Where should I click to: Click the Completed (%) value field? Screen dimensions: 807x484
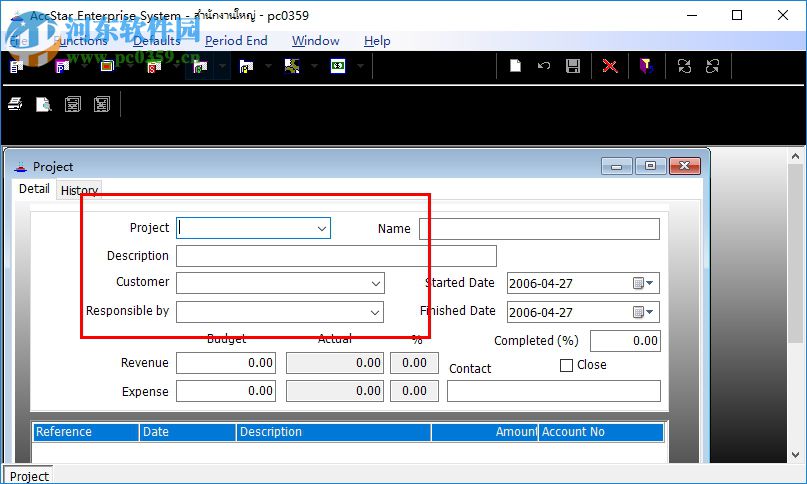click(625, 341)
